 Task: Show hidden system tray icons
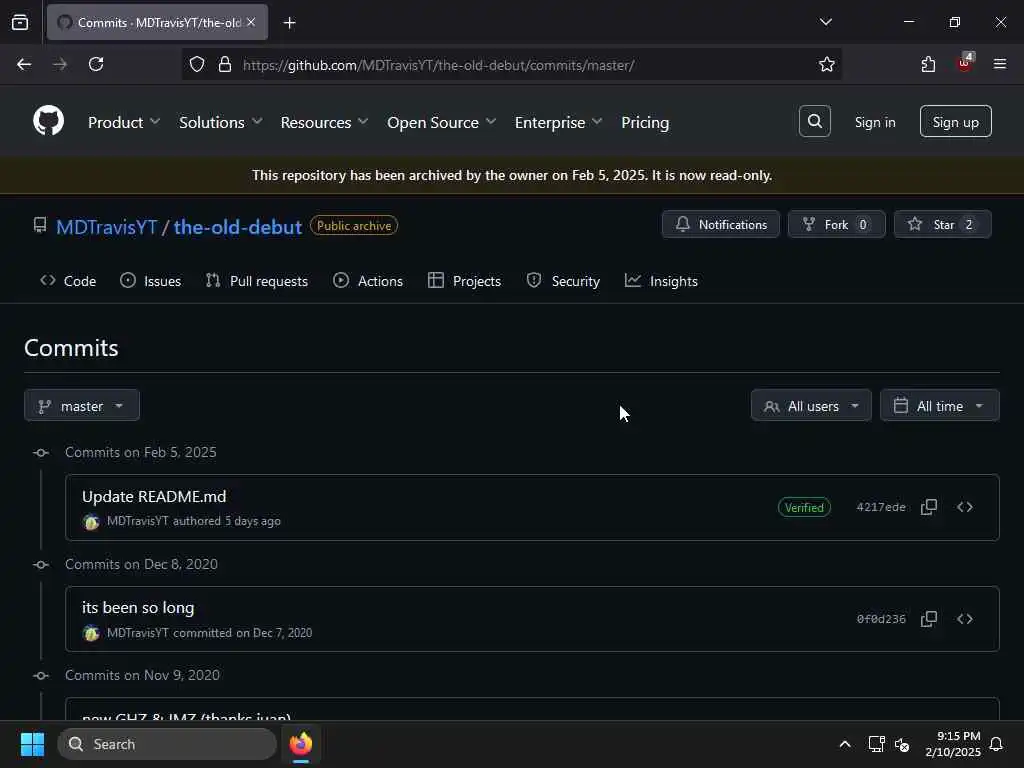click(x=844, y=744)
